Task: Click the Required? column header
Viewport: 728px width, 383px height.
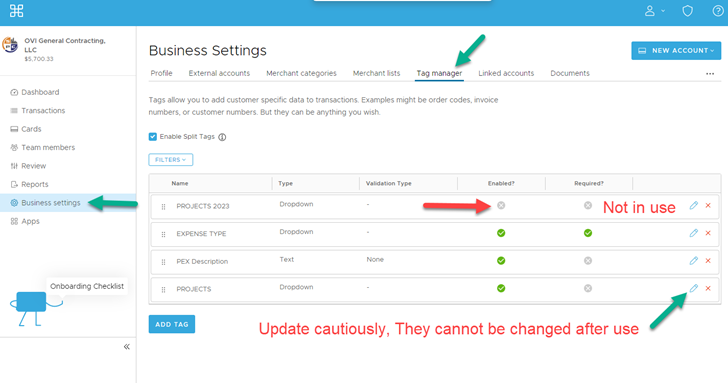Action: (589, 183)
